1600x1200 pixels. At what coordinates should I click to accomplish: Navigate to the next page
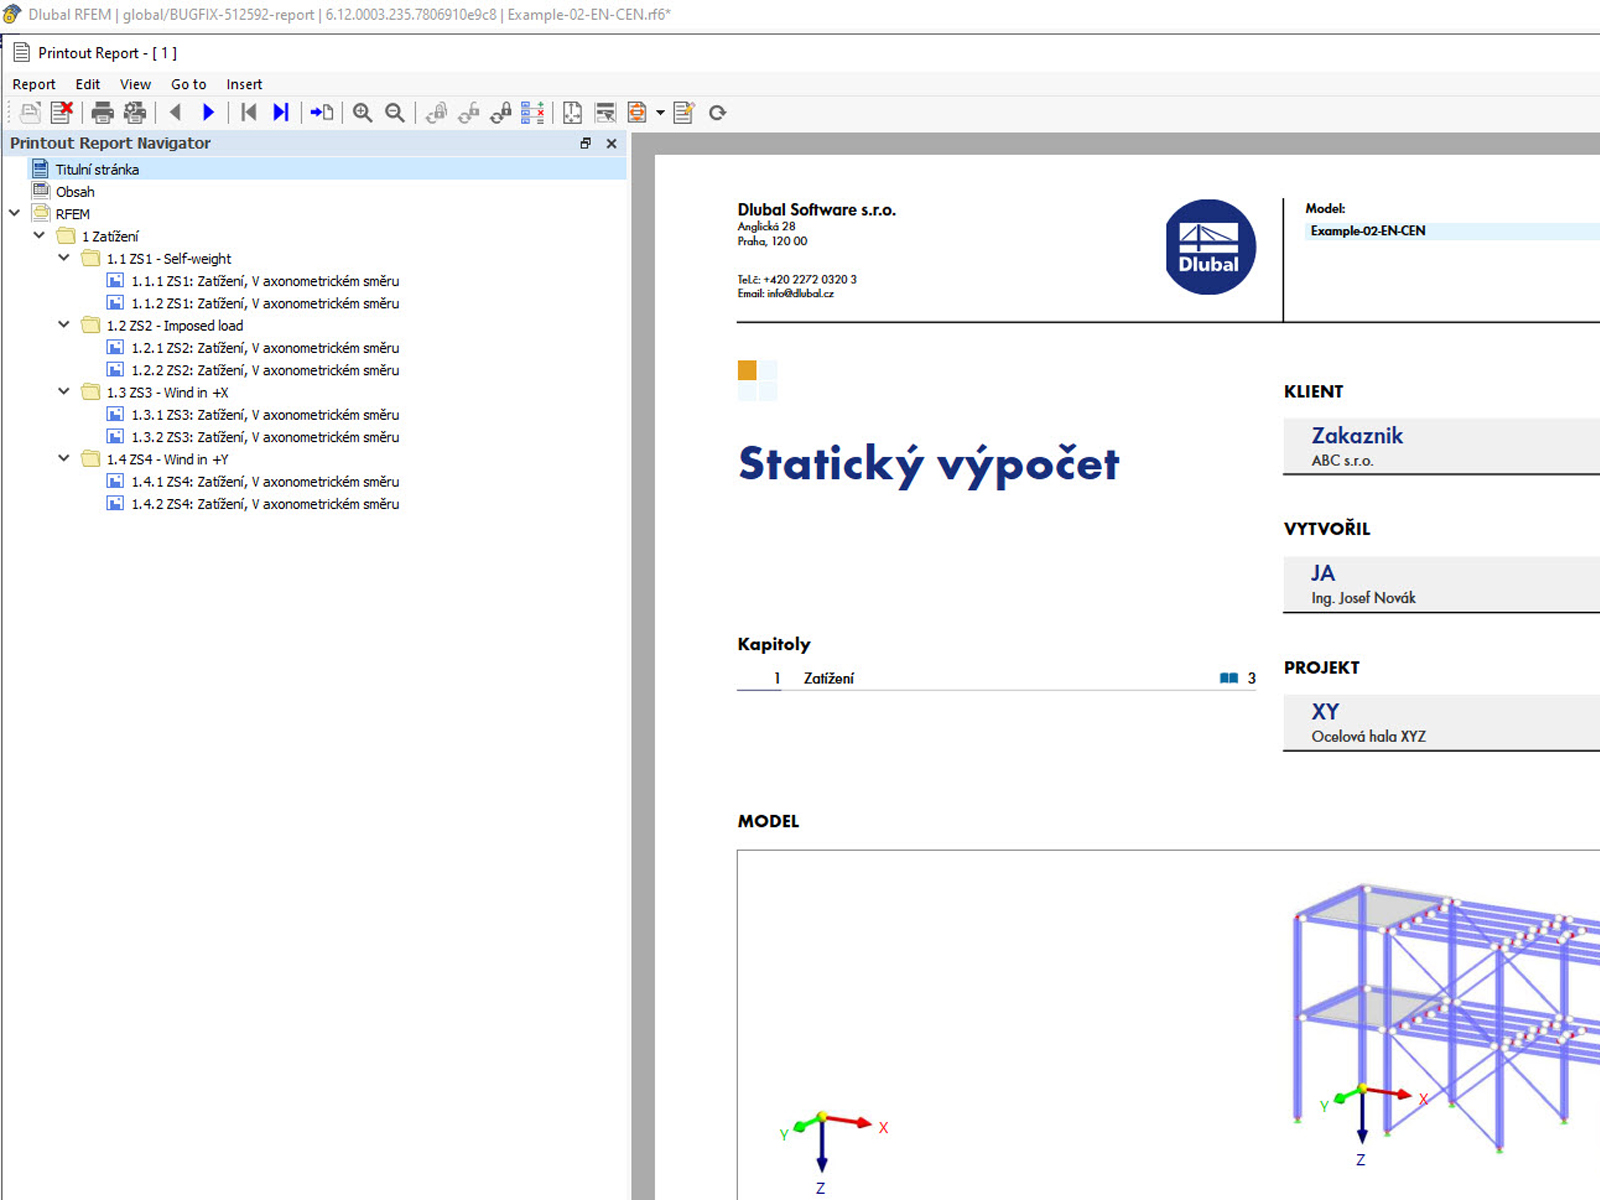[208, 112]
